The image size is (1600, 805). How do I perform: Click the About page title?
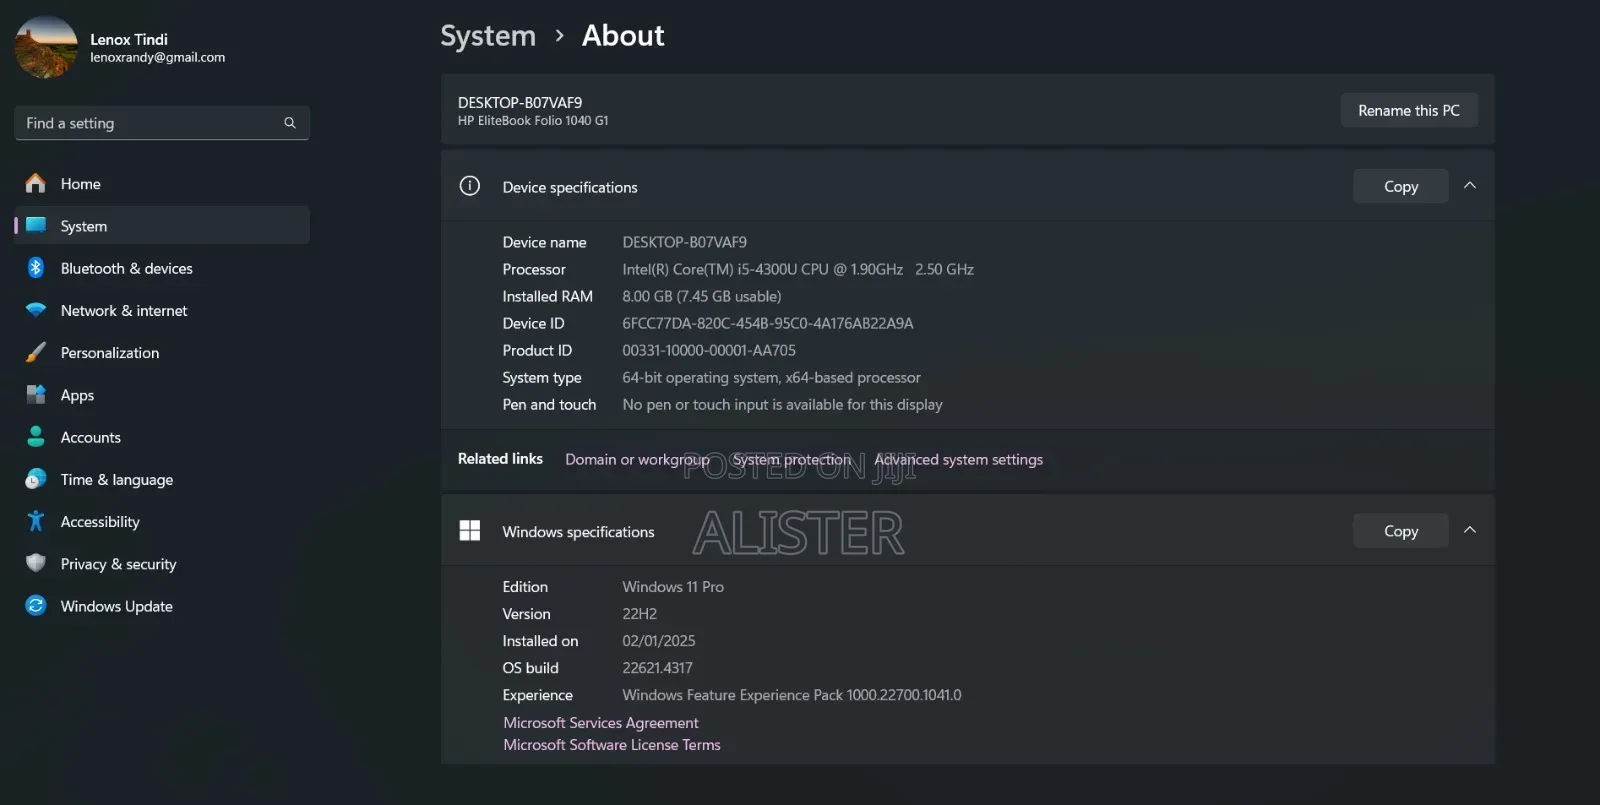[x=623, y=36]
